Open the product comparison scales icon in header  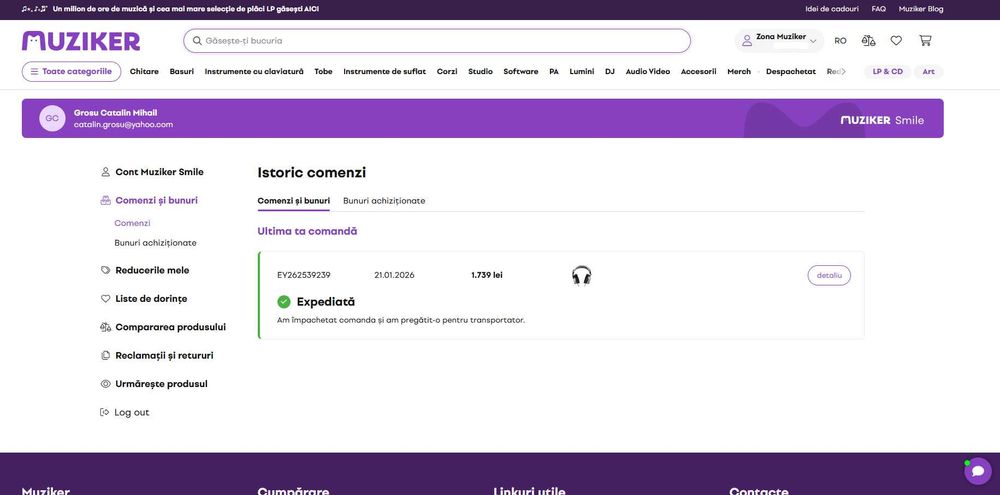868,41
